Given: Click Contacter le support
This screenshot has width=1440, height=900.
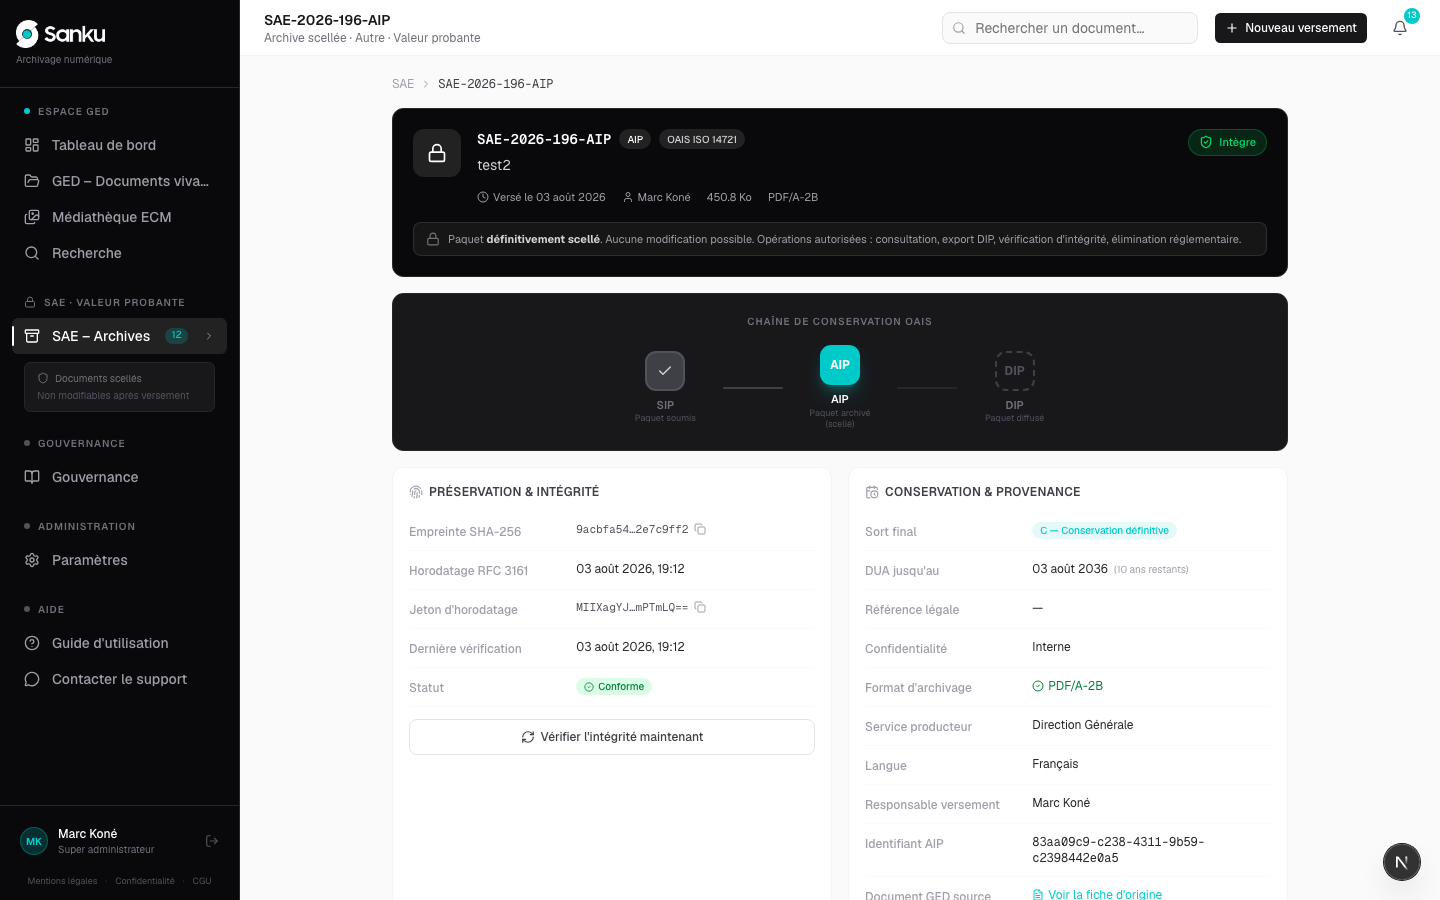Looking at the screenshot, I should click(119, 679).
